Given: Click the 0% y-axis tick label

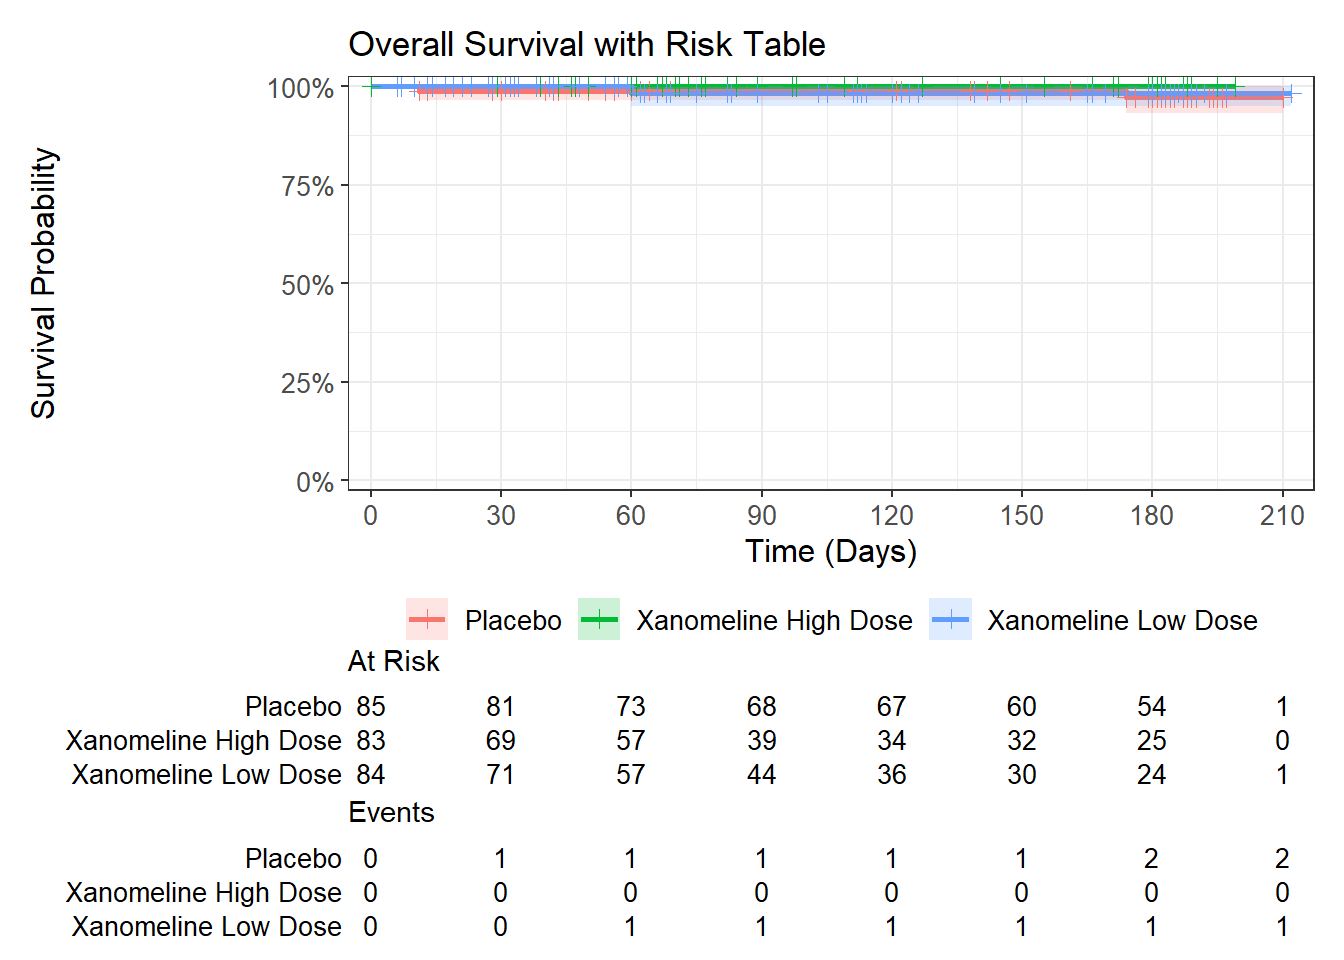Looking at the screenshot, I should (x=314, y=483).
